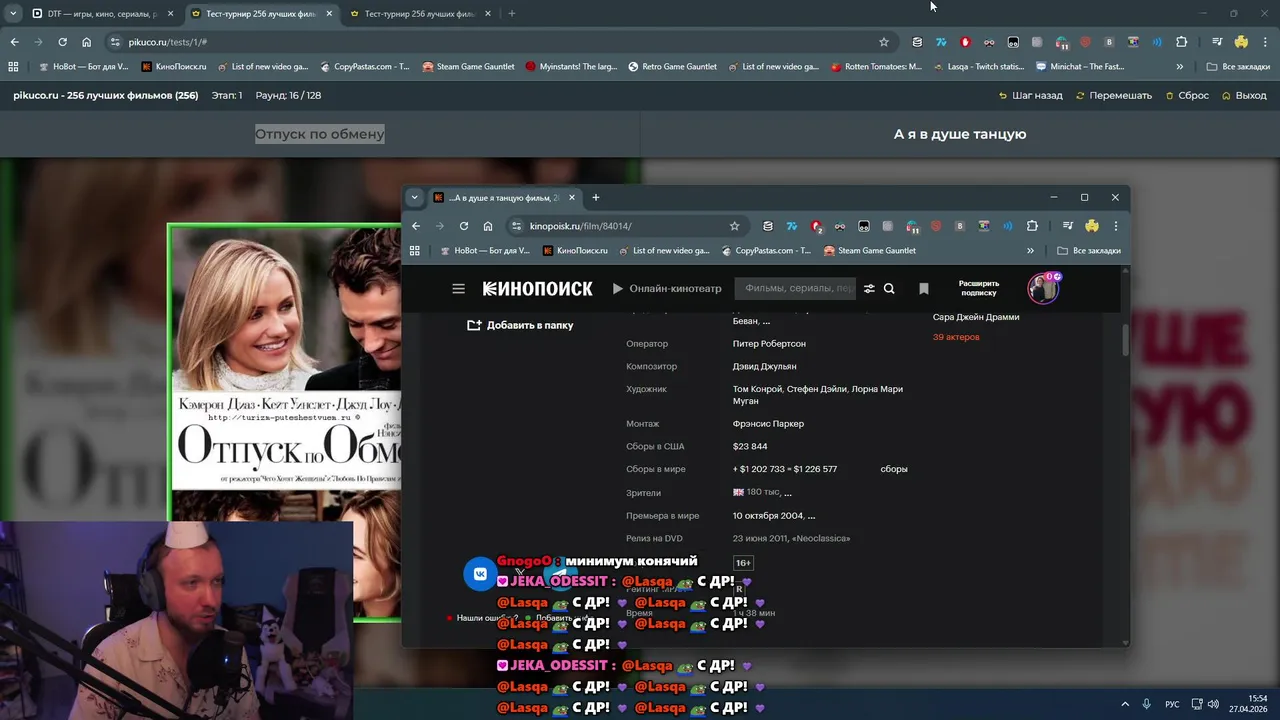Select the Отпуск по обмену movie poster
Viewport: 1280px width, 720px height.
pyautogui.click(x=285, y=422)
